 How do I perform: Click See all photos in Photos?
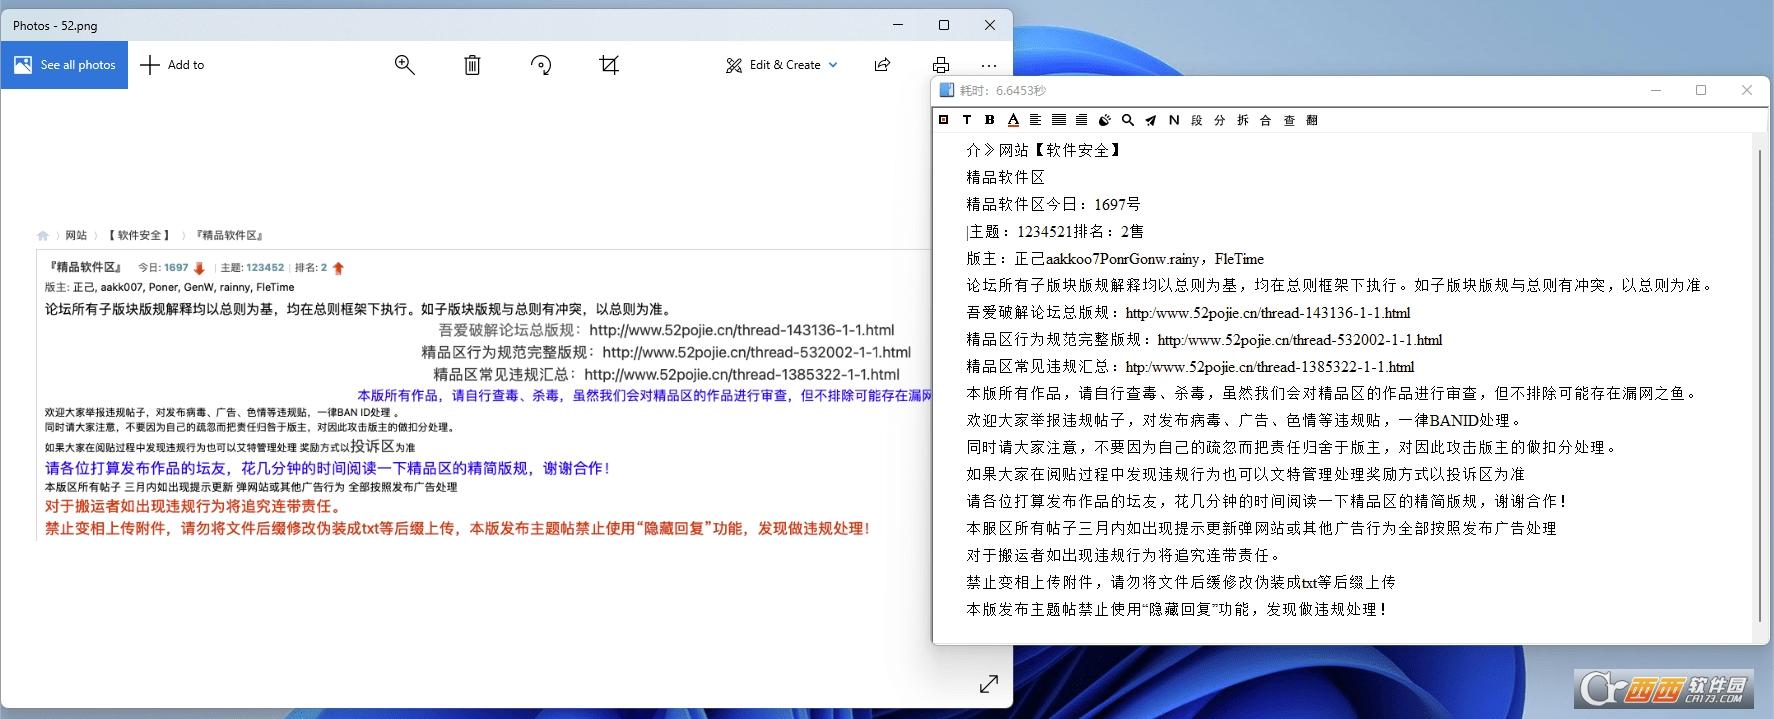64,65
